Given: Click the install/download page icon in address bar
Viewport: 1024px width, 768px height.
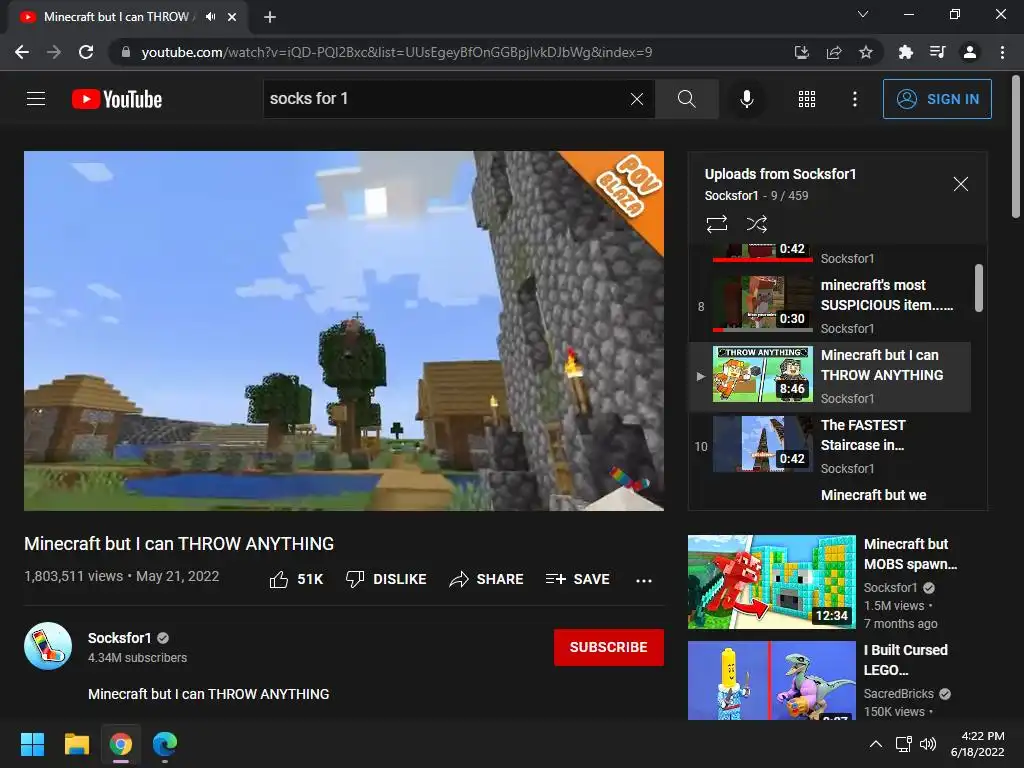Looking at the screenshot, I should tap(801, 52).
